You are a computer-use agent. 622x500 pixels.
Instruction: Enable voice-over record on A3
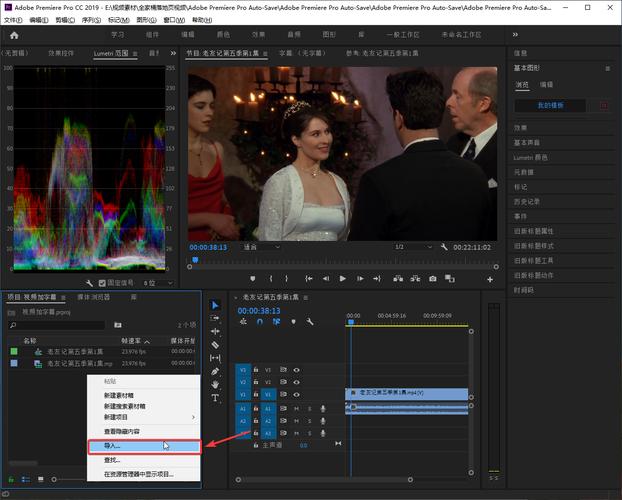(x=323, y=433)
